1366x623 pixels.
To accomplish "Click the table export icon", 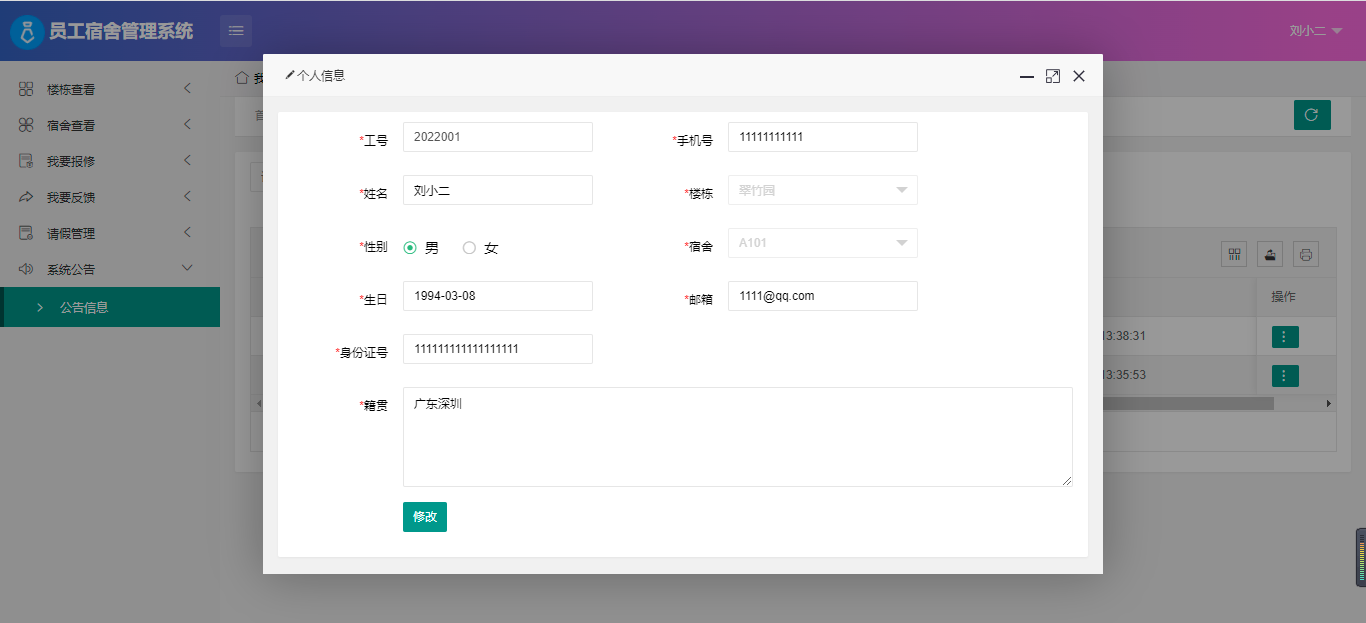I will (1270, 254).
